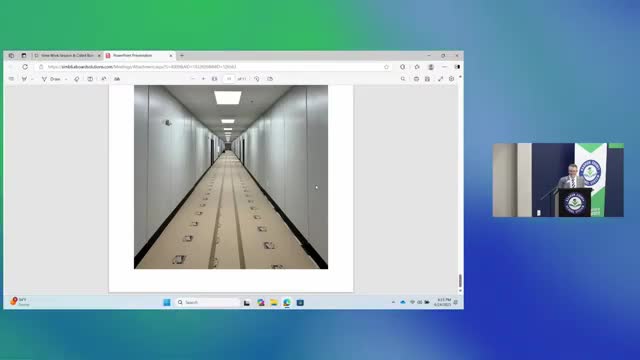The width and height of the screenshot is (640, 360).
Task: Open a new browser tab
Action: click(x=182, y=55)
